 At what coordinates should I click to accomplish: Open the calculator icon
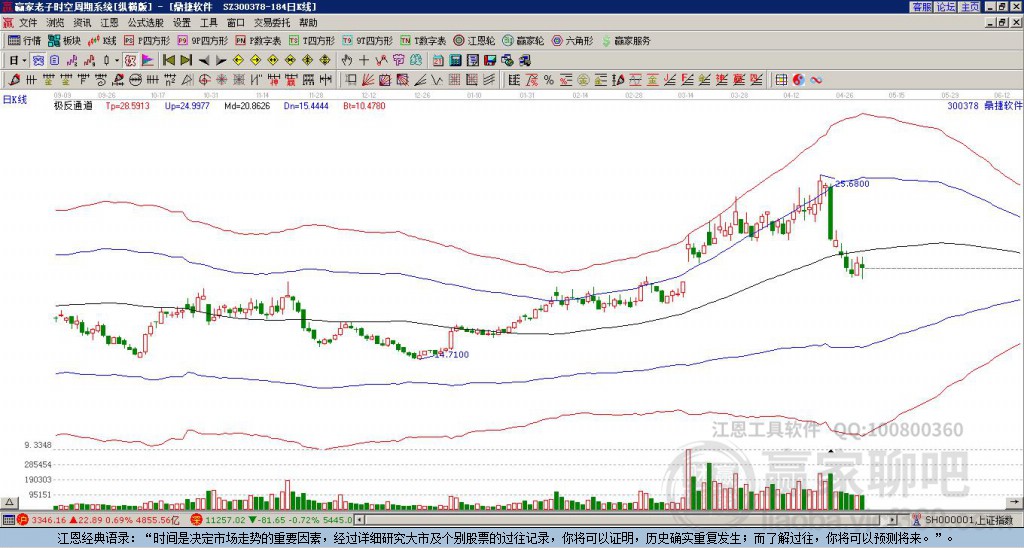[x=456, y=61]
